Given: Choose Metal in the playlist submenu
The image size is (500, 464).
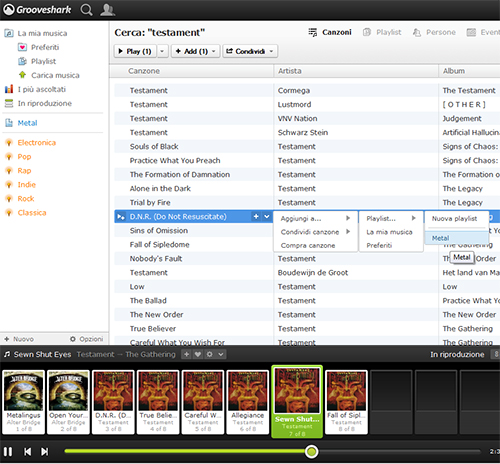Looking at the screenshot, I should coord(456,238).
